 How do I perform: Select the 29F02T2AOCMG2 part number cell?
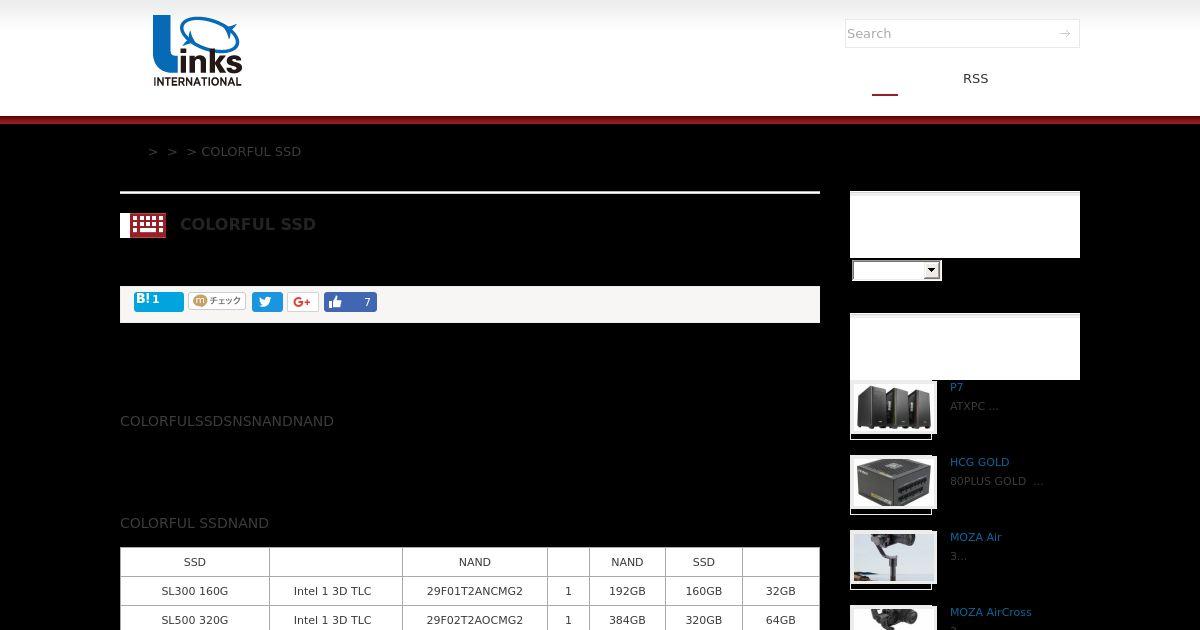(x=475, y=618)
